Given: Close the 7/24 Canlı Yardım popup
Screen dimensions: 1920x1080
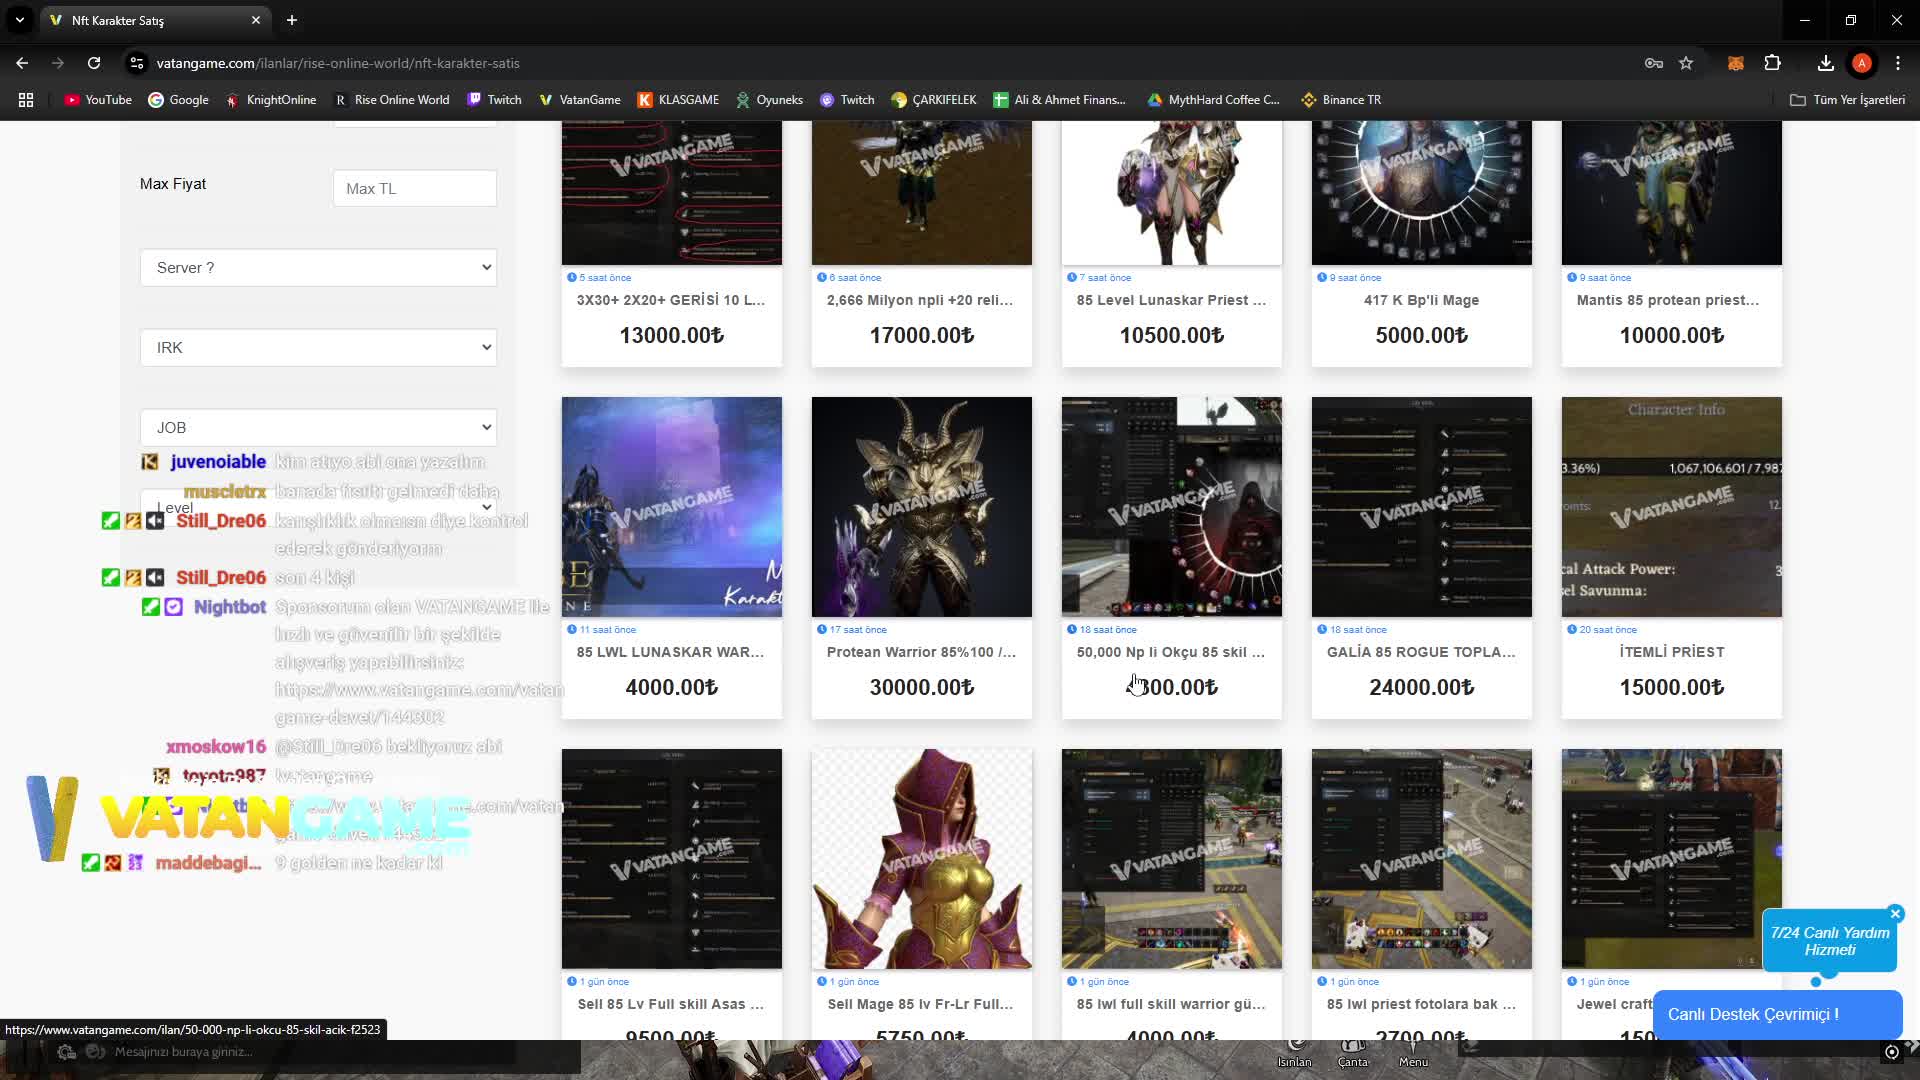Looking at the screenshot, I should pyautogui.click(x=1895, y=914).
